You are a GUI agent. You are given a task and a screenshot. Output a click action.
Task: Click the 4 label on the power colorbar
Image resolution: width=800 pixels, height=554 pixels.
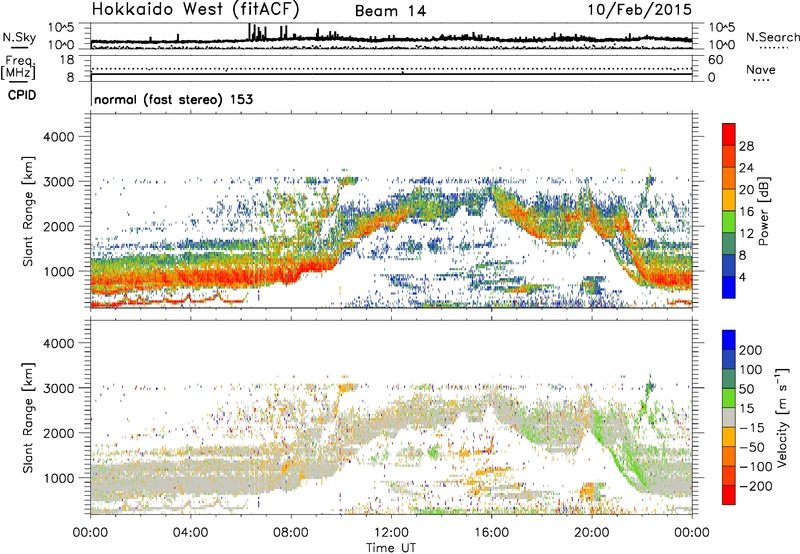(x=743, y=278)
